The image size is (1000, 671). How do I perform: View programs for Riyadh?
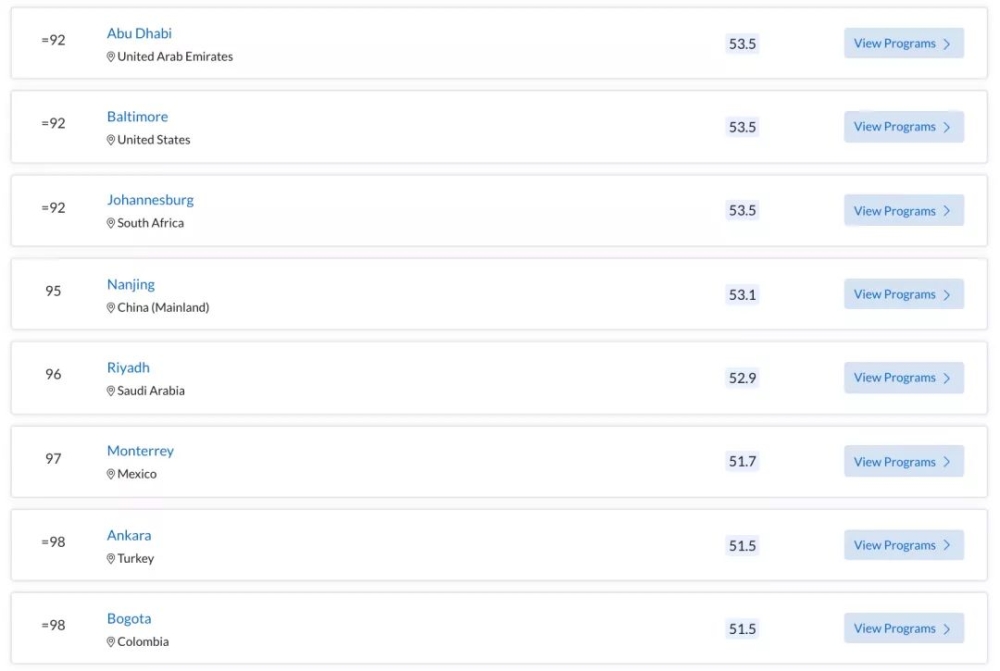pyautogui.click(x=904, y=378)
